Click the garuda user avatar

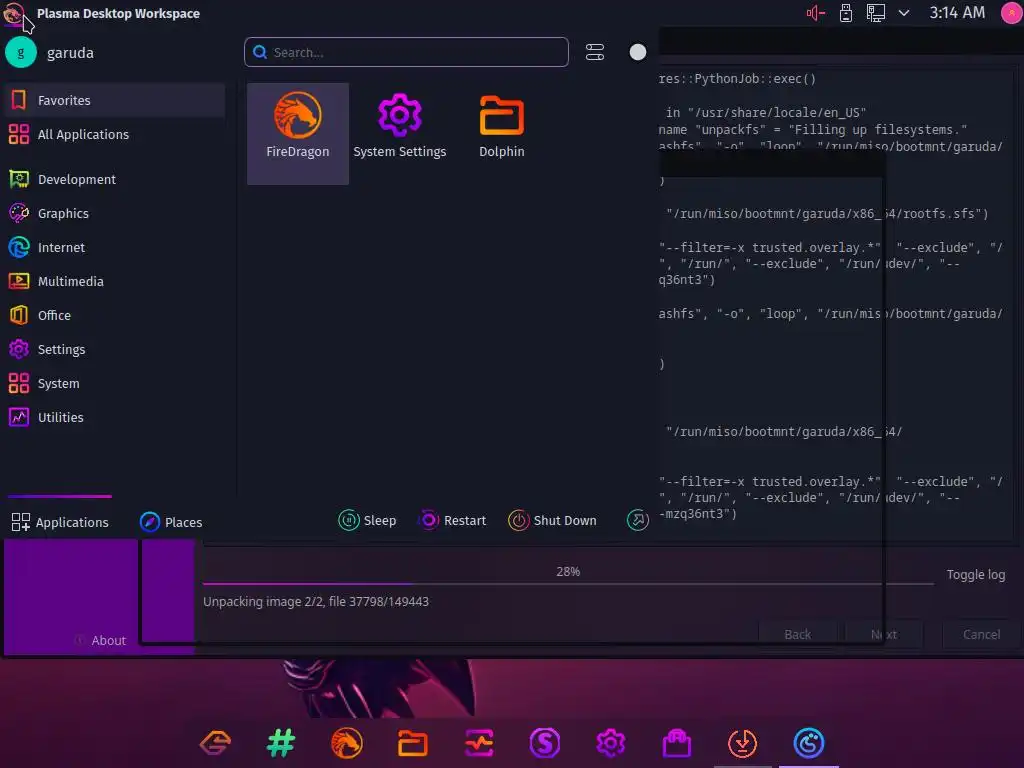coord(21,52)
